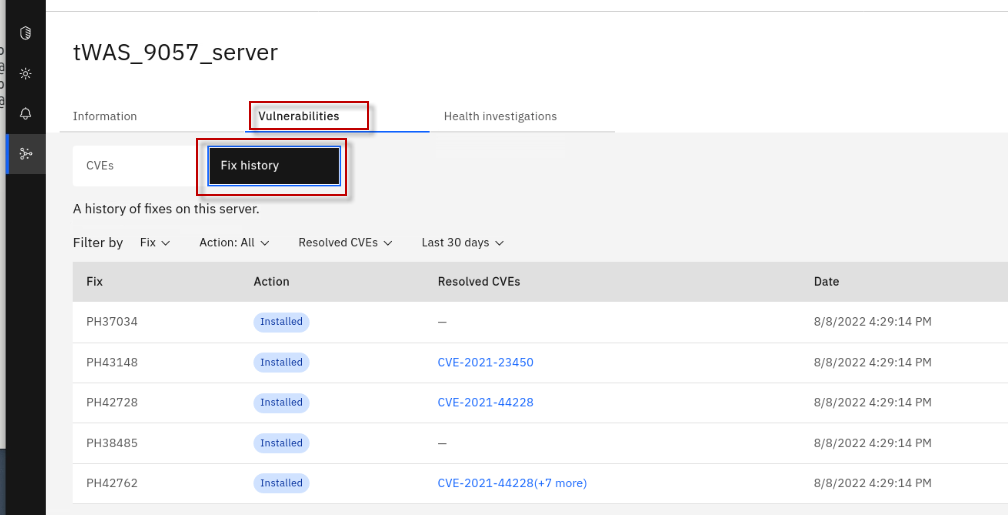Image resolution: width=1008 pixels, height=515 pixels.
Task: Select the Fix history view
Action: (273, 166)
